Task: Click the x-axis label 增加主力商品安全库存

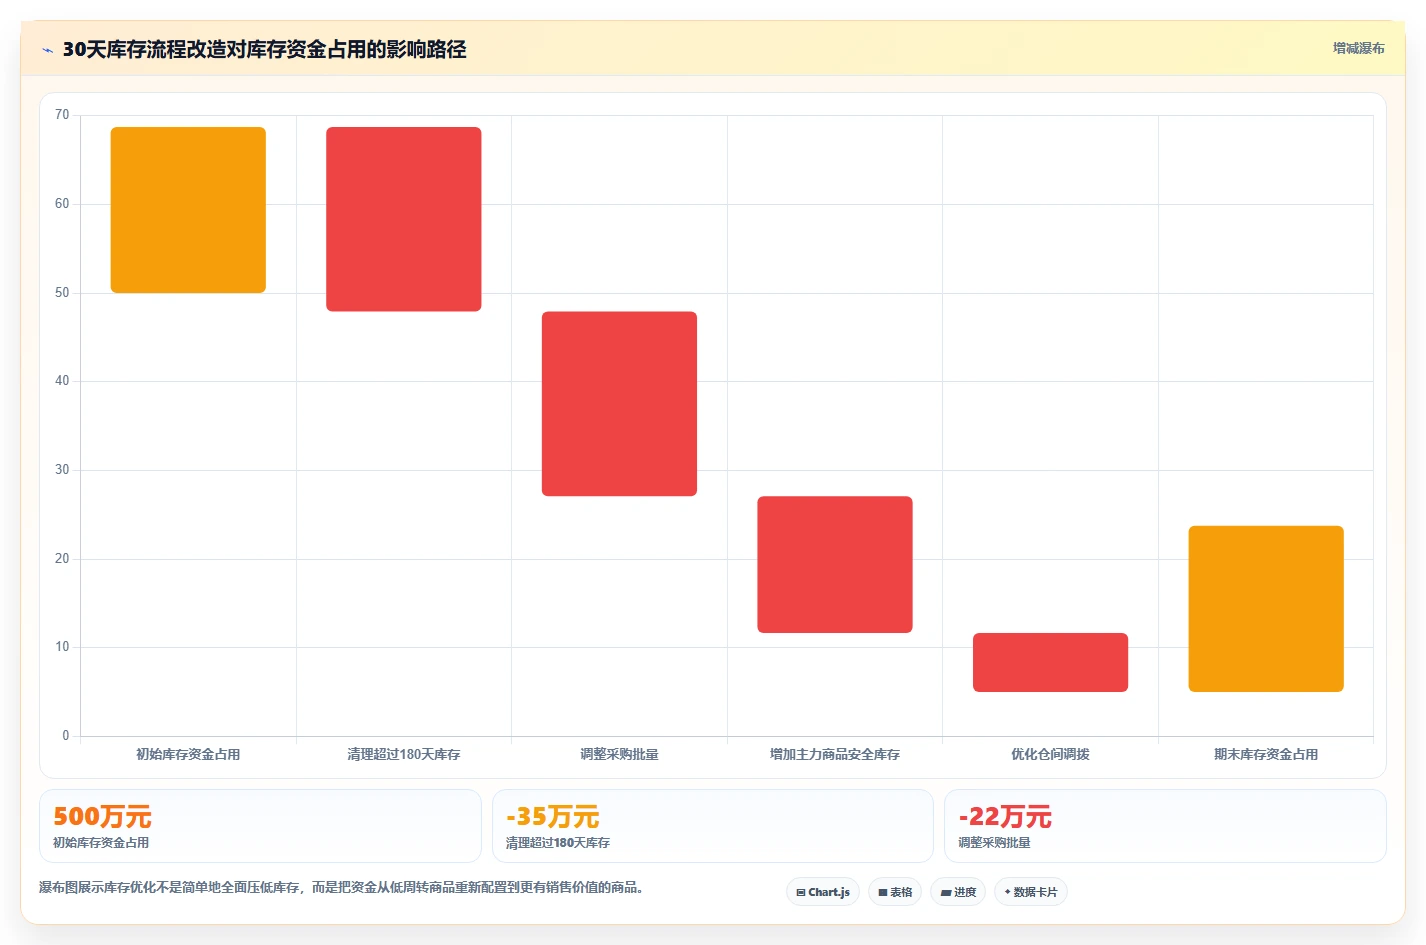Action: [835, 754]
